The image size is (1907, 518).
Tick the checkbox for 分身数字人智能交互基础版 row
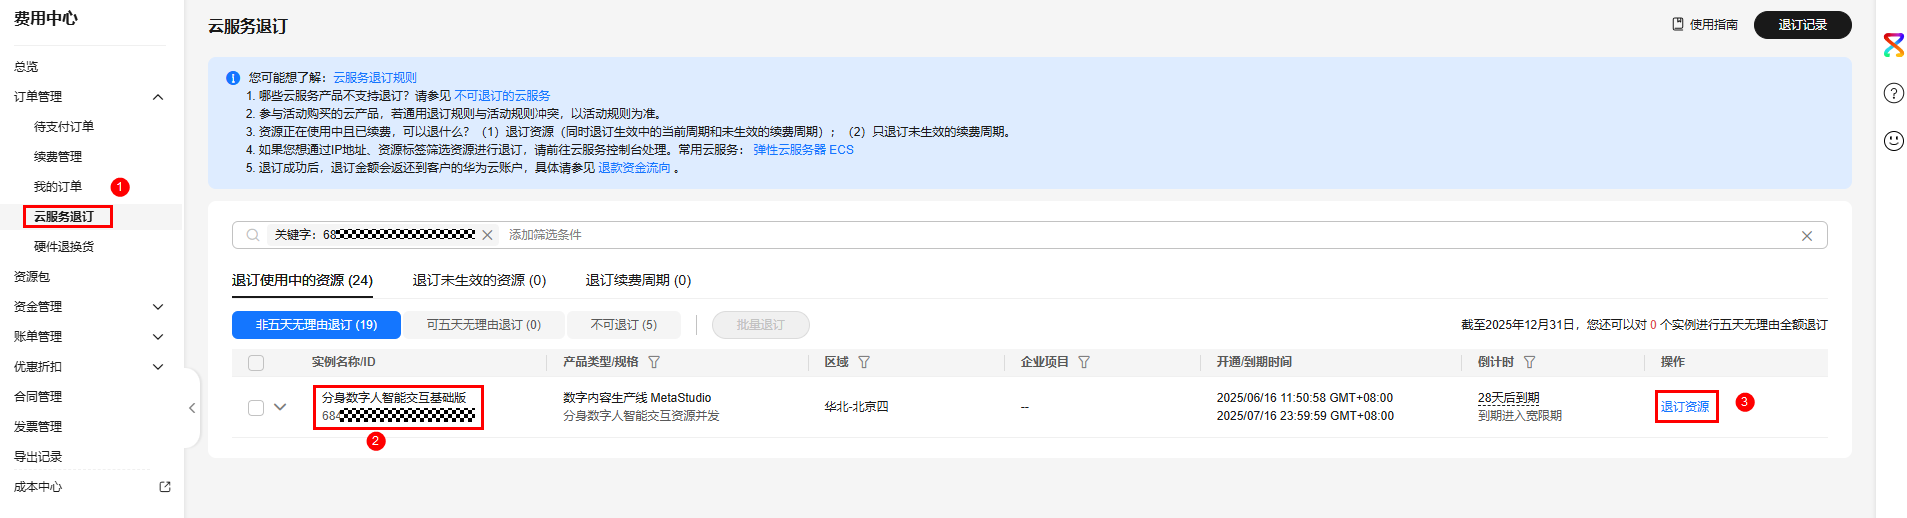256,408
